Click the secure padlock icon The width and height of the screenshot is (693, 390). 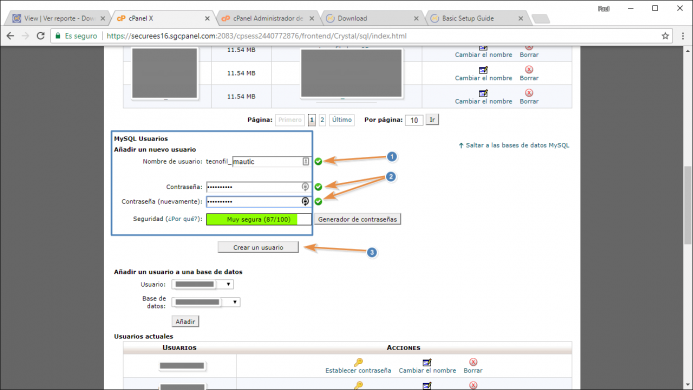click(57, 36)
